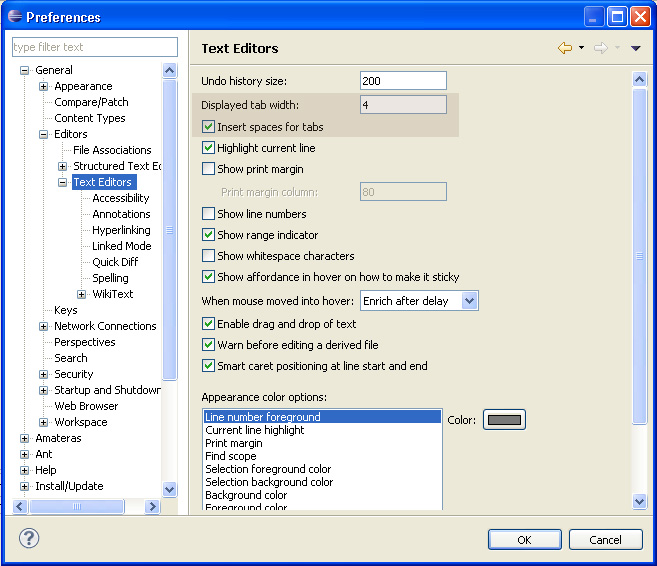Enable Show line numbers
The width and height of the screenshot is (657, 566).
(x=209, y=214)
